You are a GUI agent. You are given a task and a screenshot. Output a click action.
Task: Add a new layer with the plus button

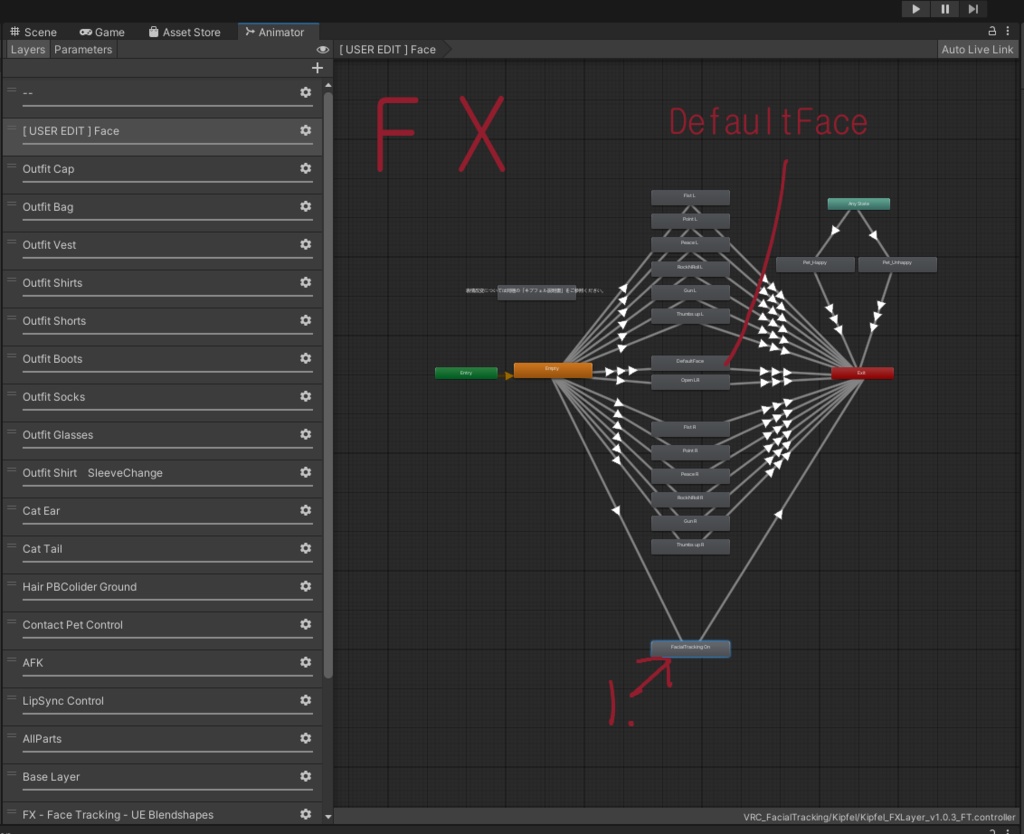point(317,67)
